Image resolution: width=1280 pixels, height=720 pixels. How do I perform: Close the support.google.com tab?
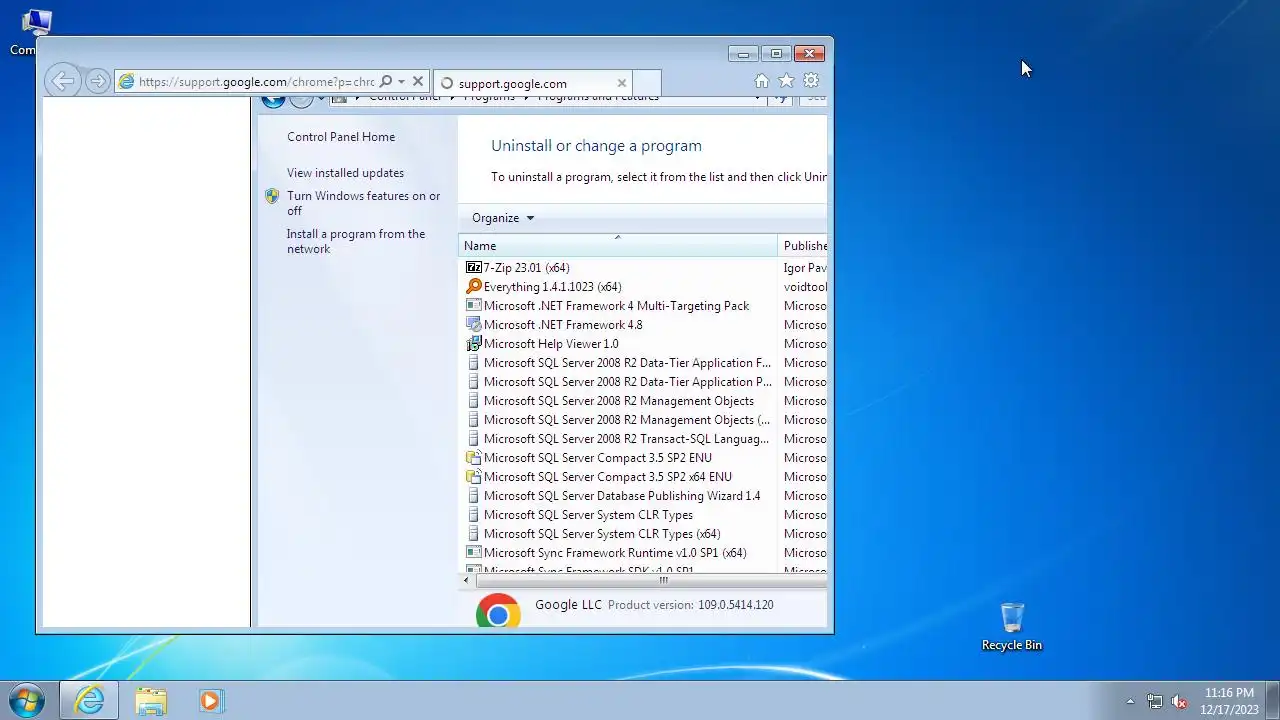click(x=621, y=83)
